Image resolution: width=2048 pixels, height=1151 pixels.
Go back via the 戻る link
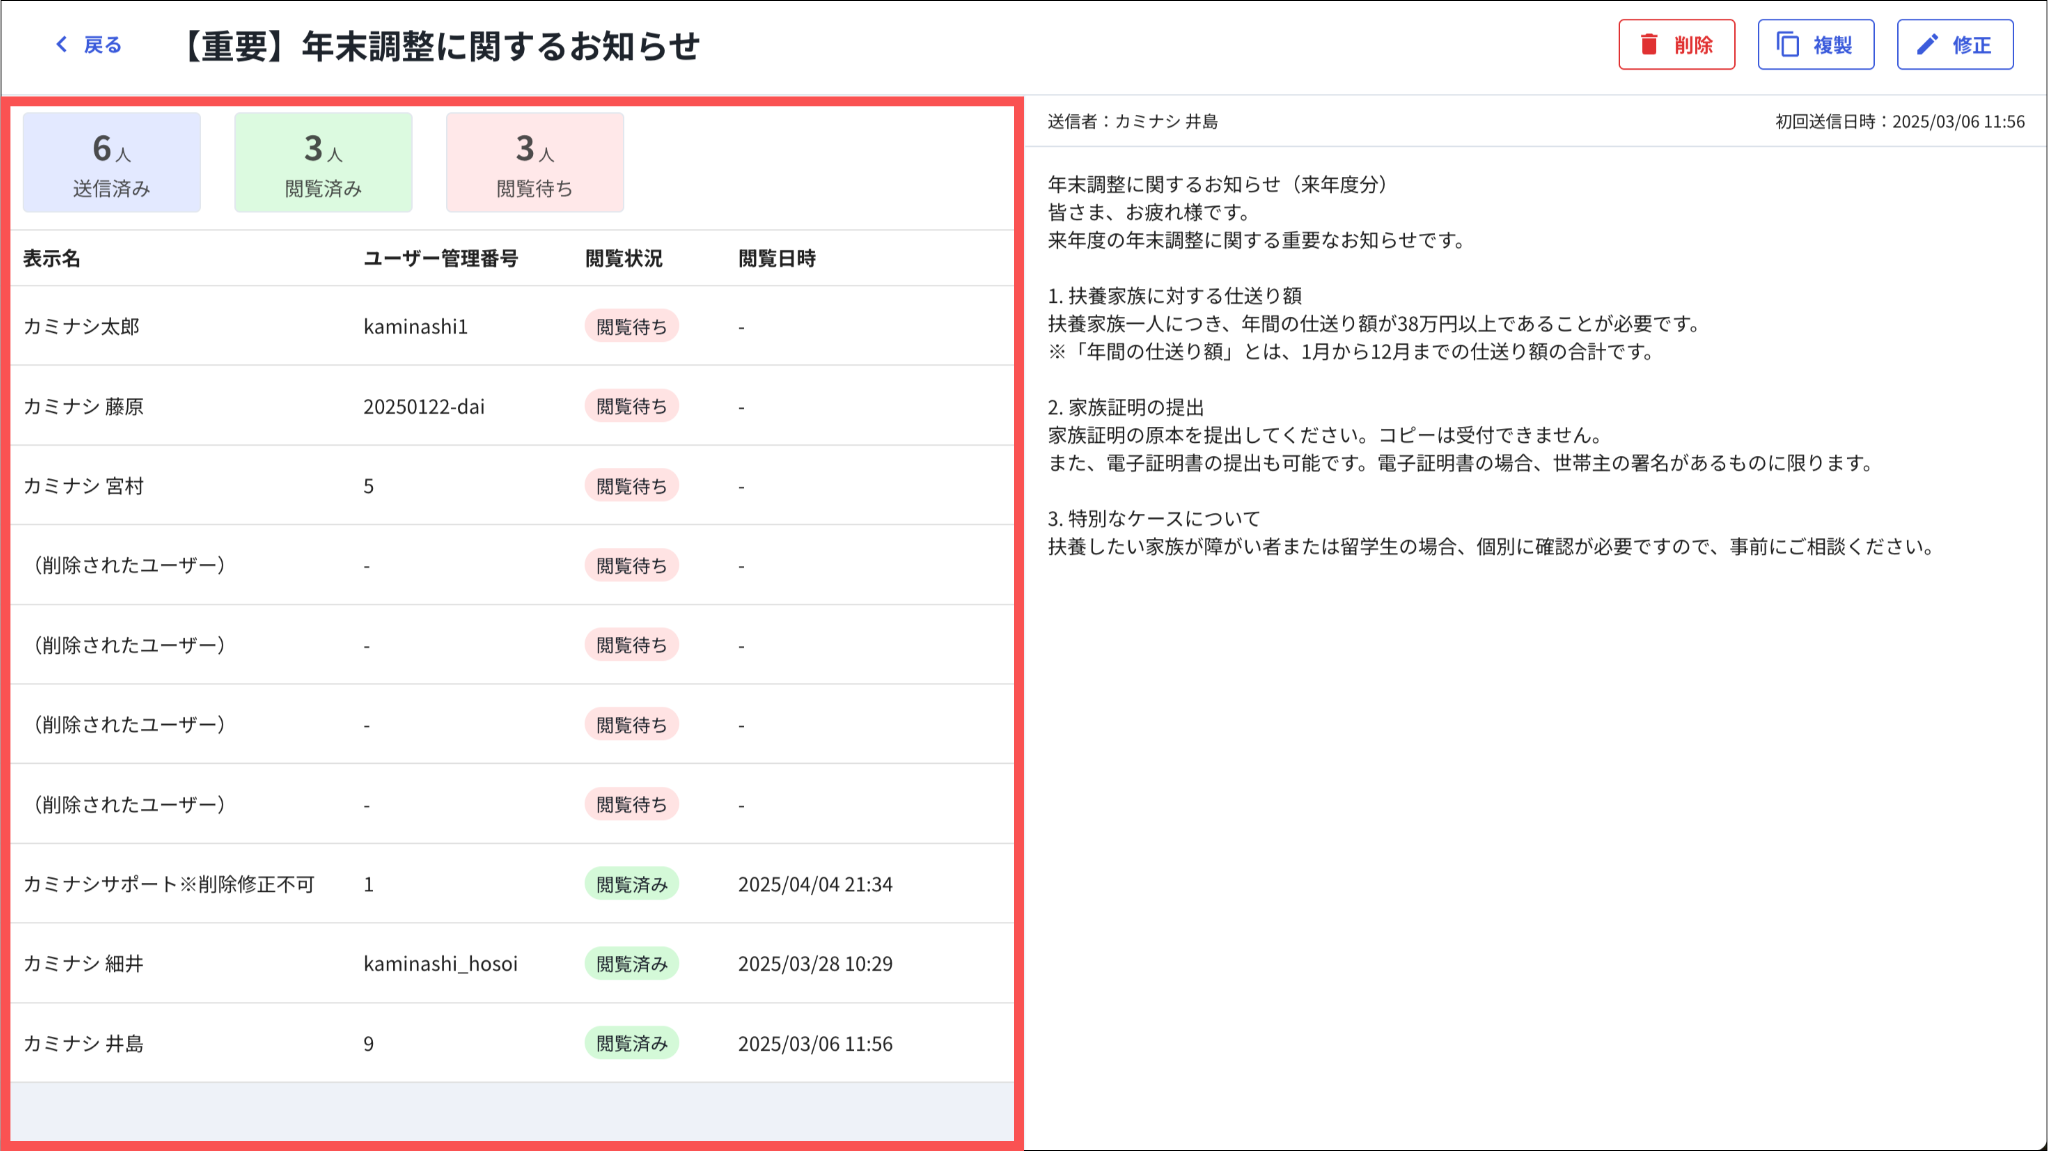tap(102, 45)
